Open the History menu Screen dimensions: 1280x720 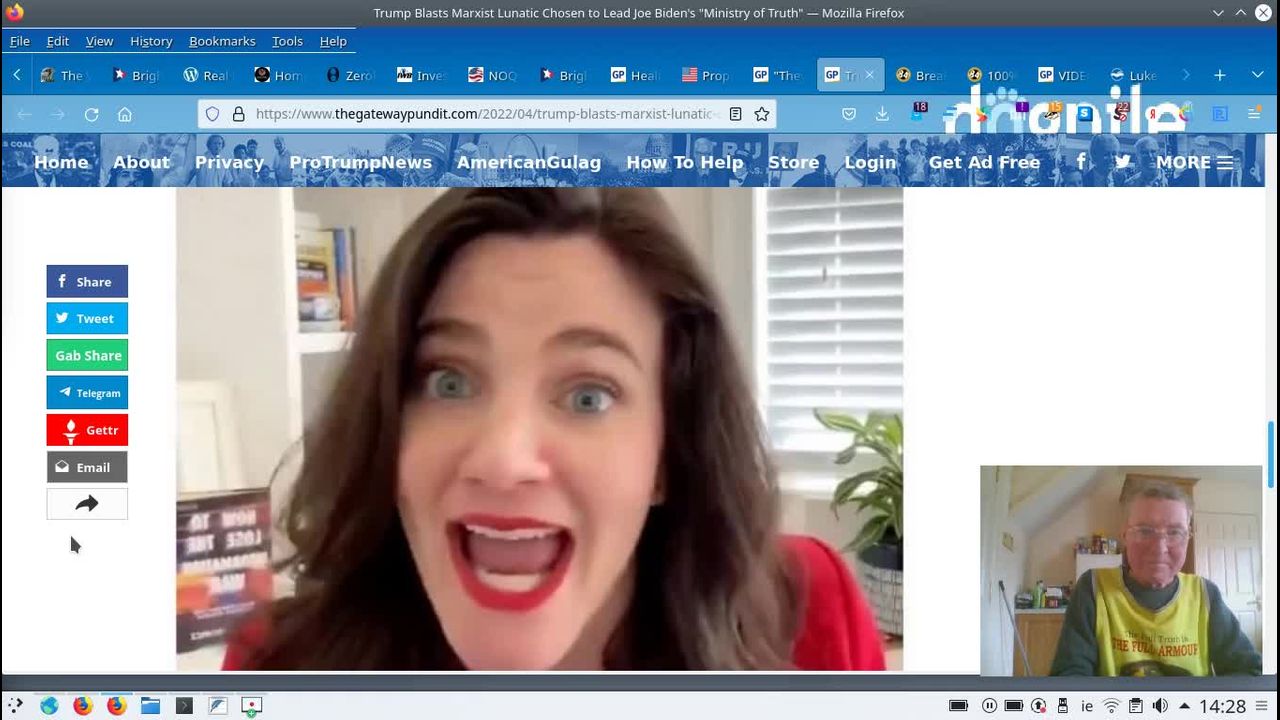(151, 41)
